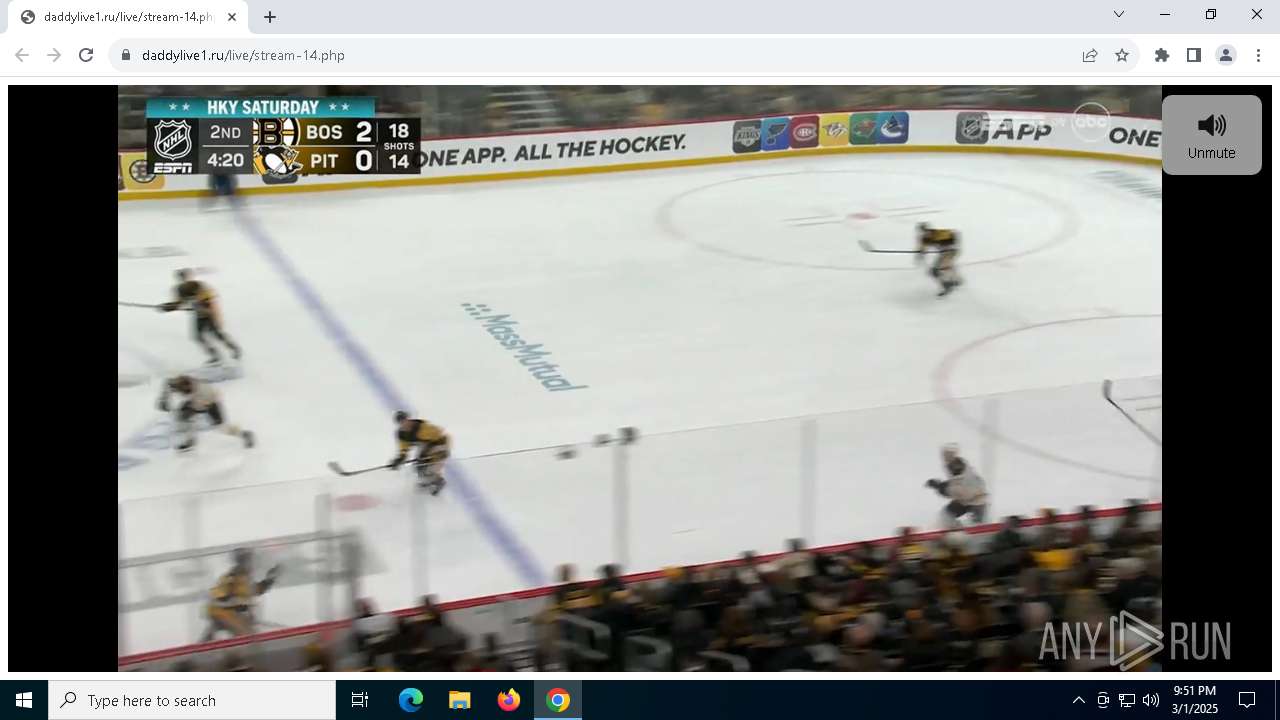Screen dimensions: 1280x720
Task: Select the daddylive1 stream tab
Action: point(128,17)
